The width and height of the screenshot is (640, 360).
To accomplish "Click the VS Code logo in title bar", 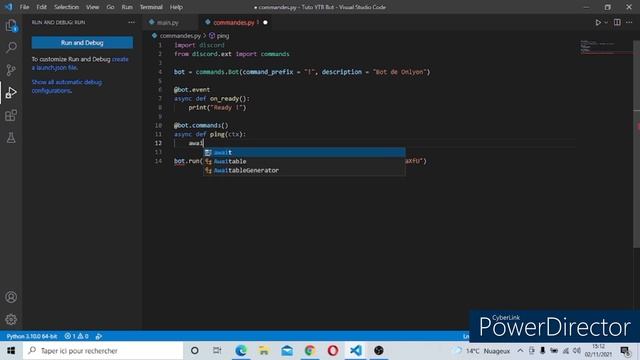I will click(8, 7).
